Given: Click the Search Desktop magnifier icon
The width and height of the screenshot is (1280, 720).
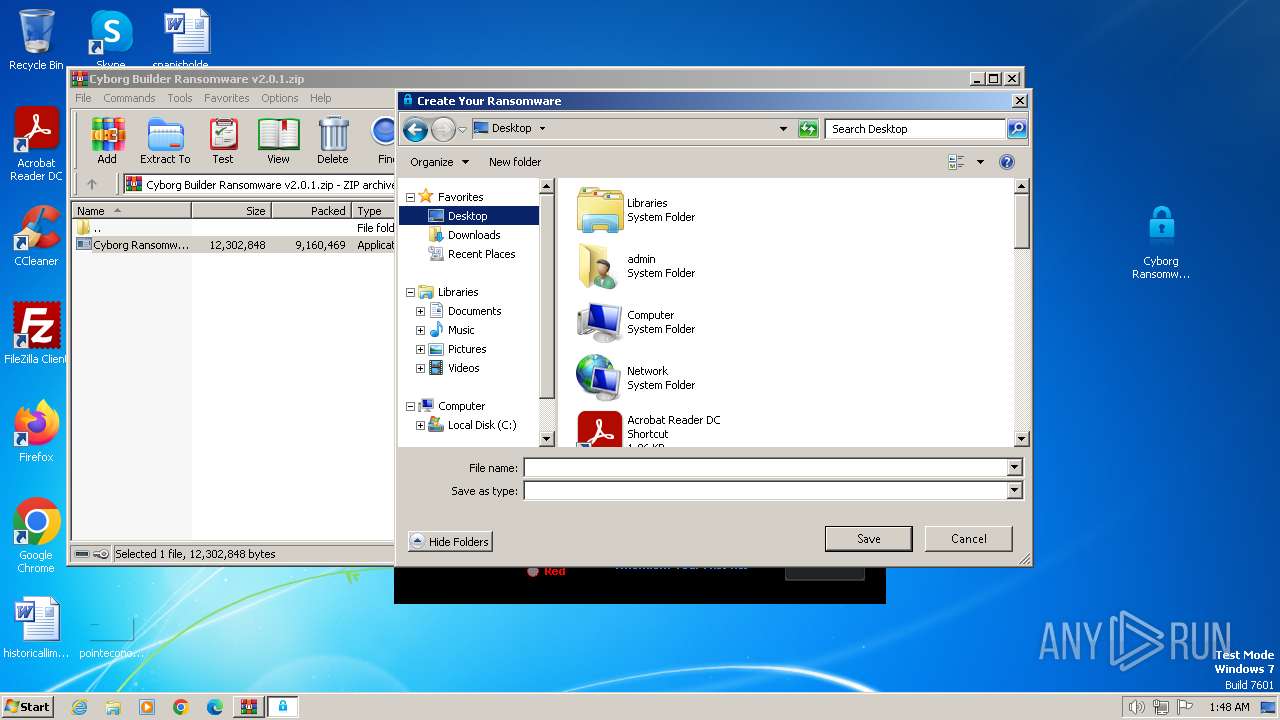Looking at the screenshot, I should tap(1016, 128).
